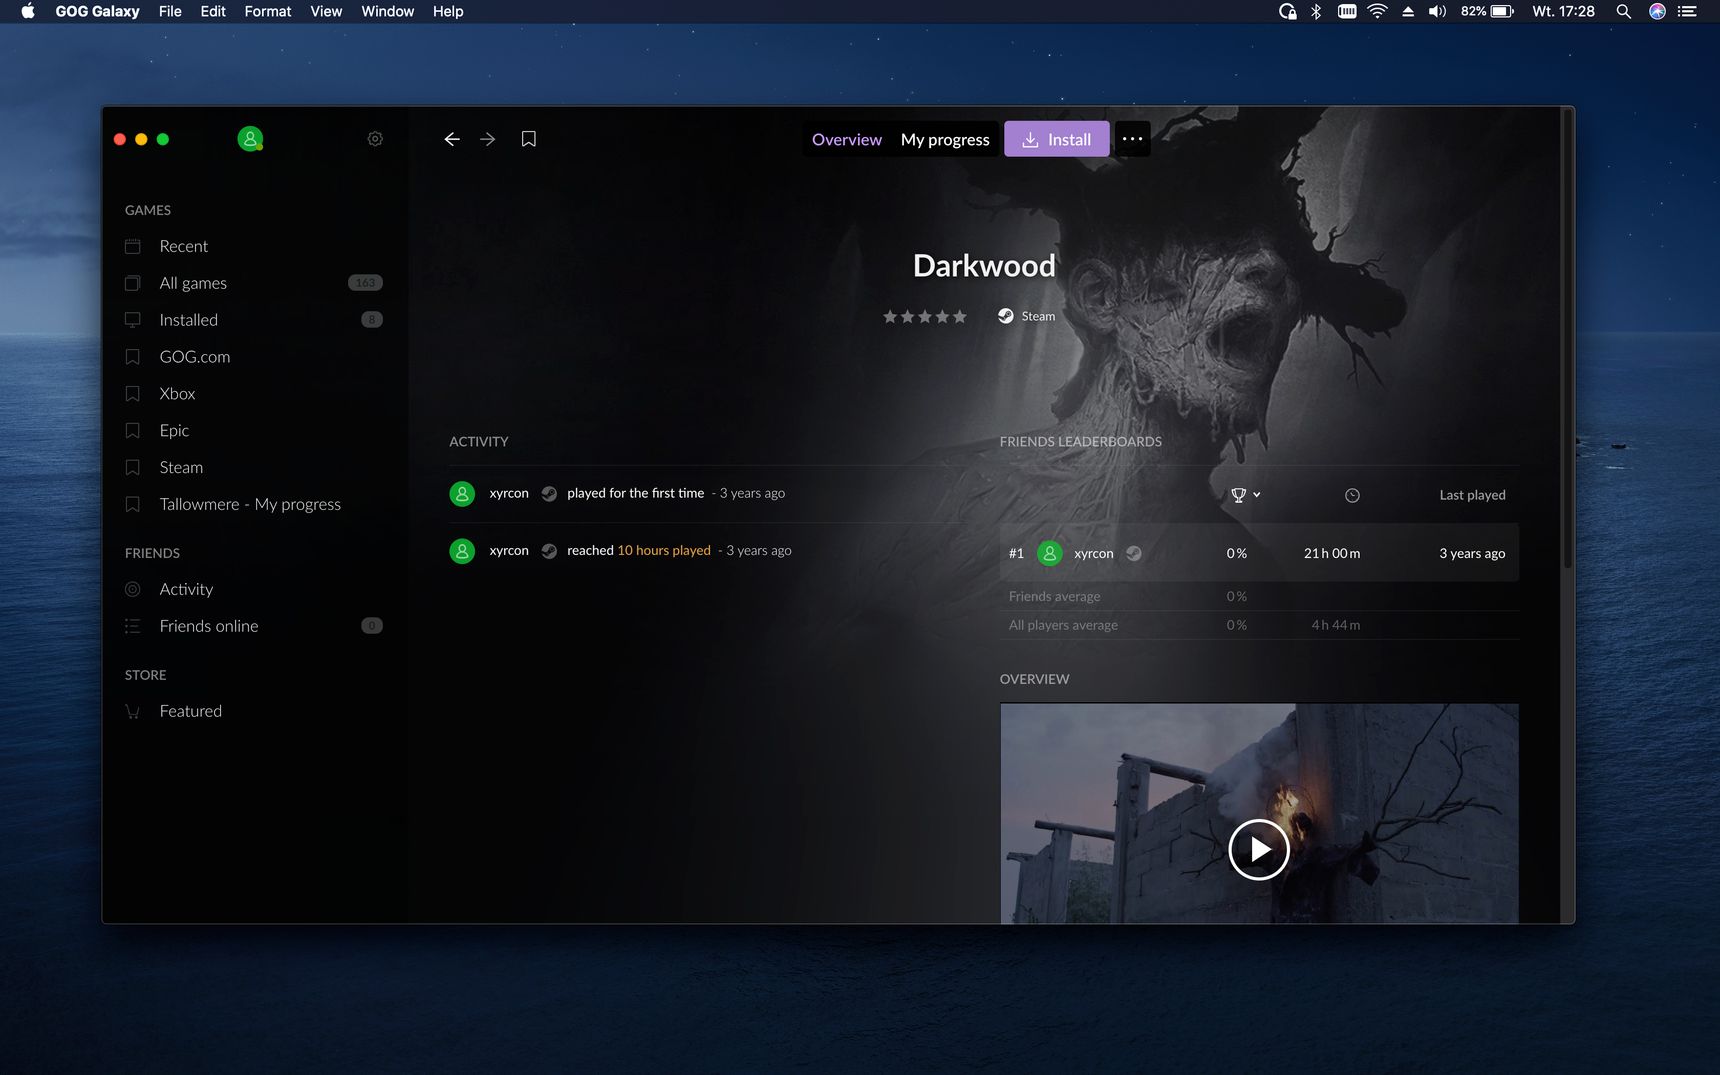Click the vertical scrollbar of game page
Image resolution: width=1720 pixels, height=1075 pixels.
coord(1568,340)
